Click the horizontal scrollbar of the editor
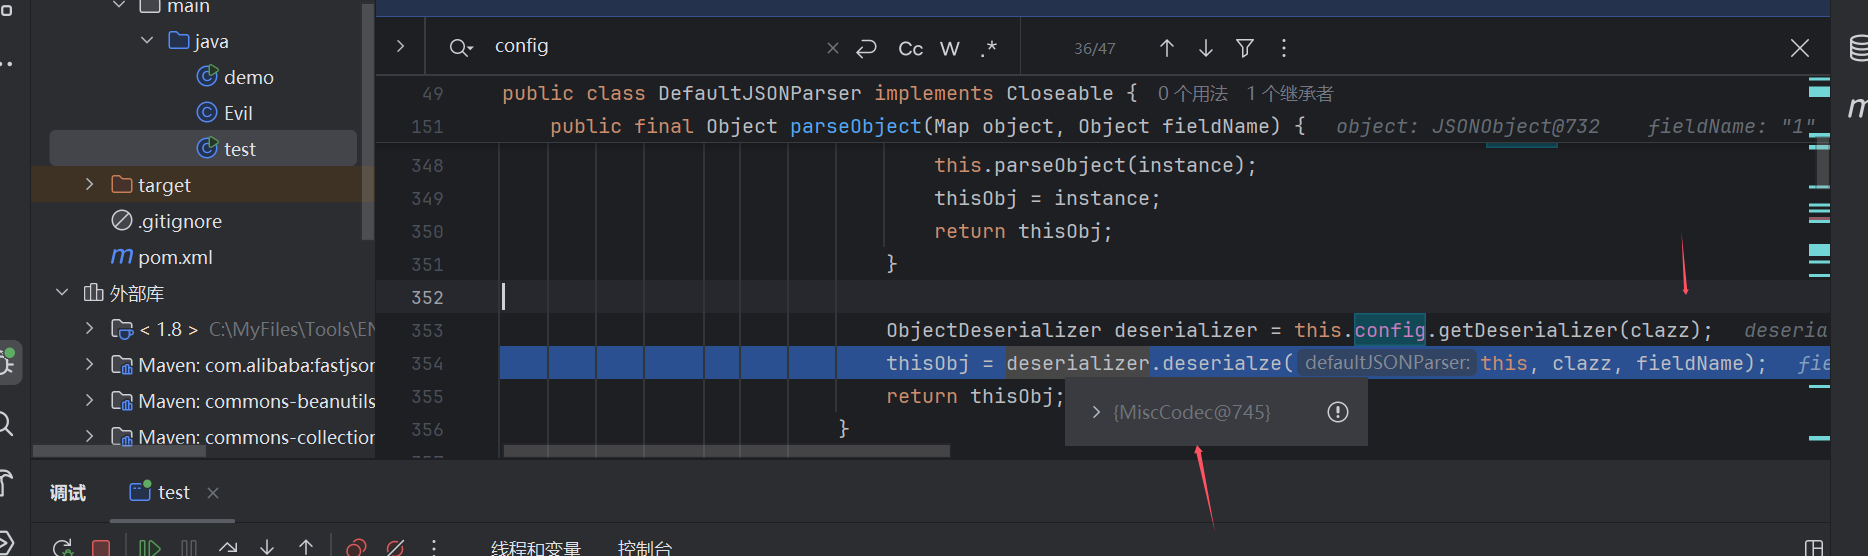 pyautogui.click(x=727, y=451)
